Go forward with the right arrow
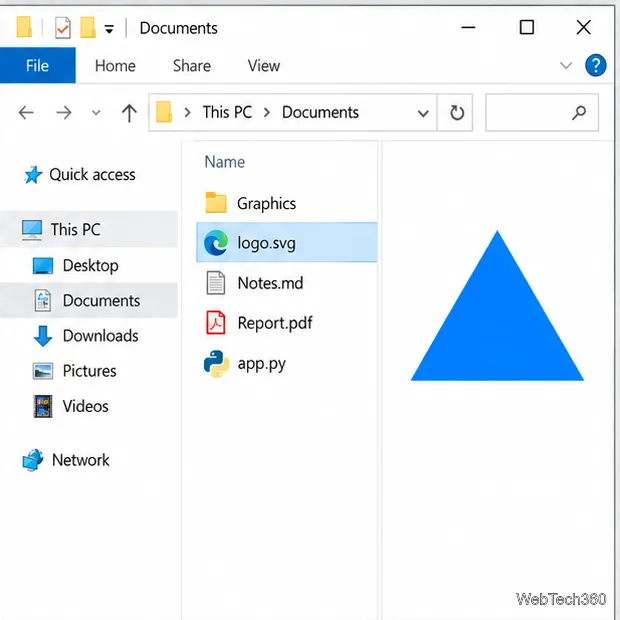Viewport: 620px width, 620px height. pos(64,113)
